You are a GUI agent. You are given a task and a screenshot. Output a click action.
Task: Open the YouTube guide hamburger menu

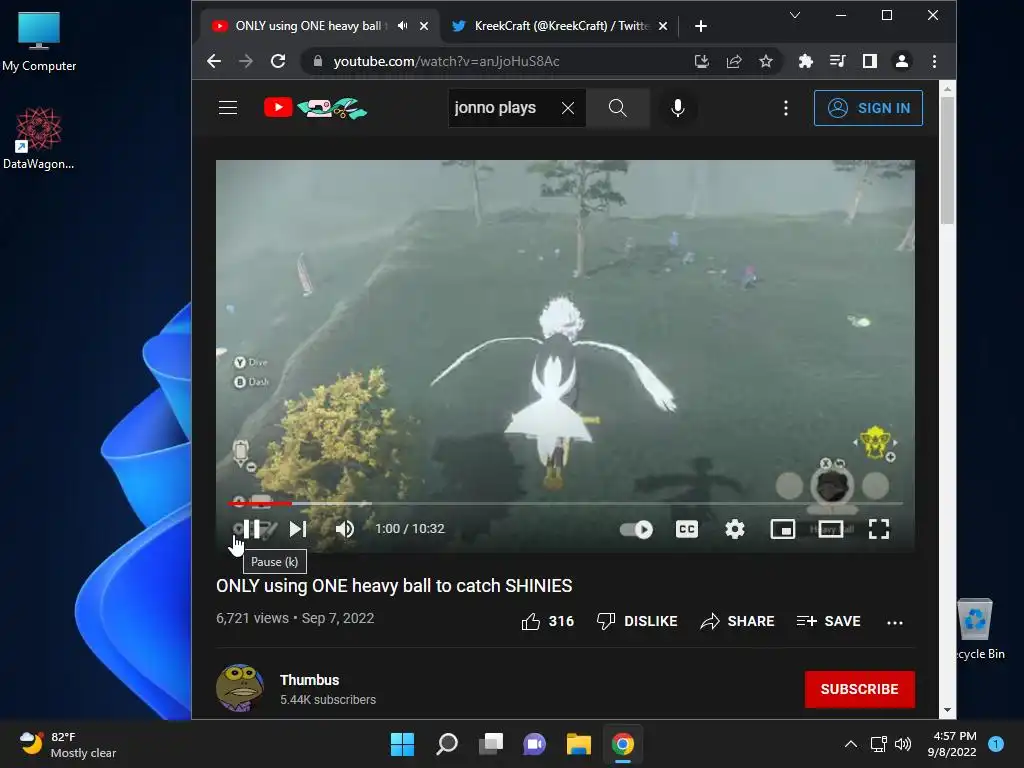point(228,108)
